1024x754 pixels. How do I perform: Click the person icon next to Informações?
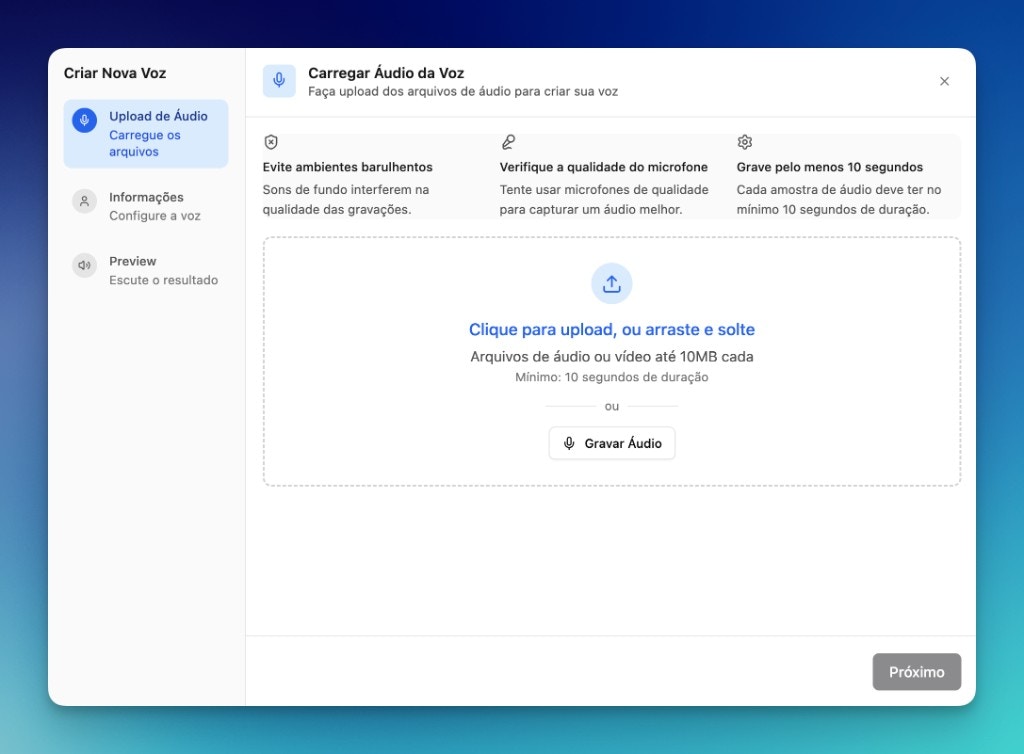coord(84,201)
